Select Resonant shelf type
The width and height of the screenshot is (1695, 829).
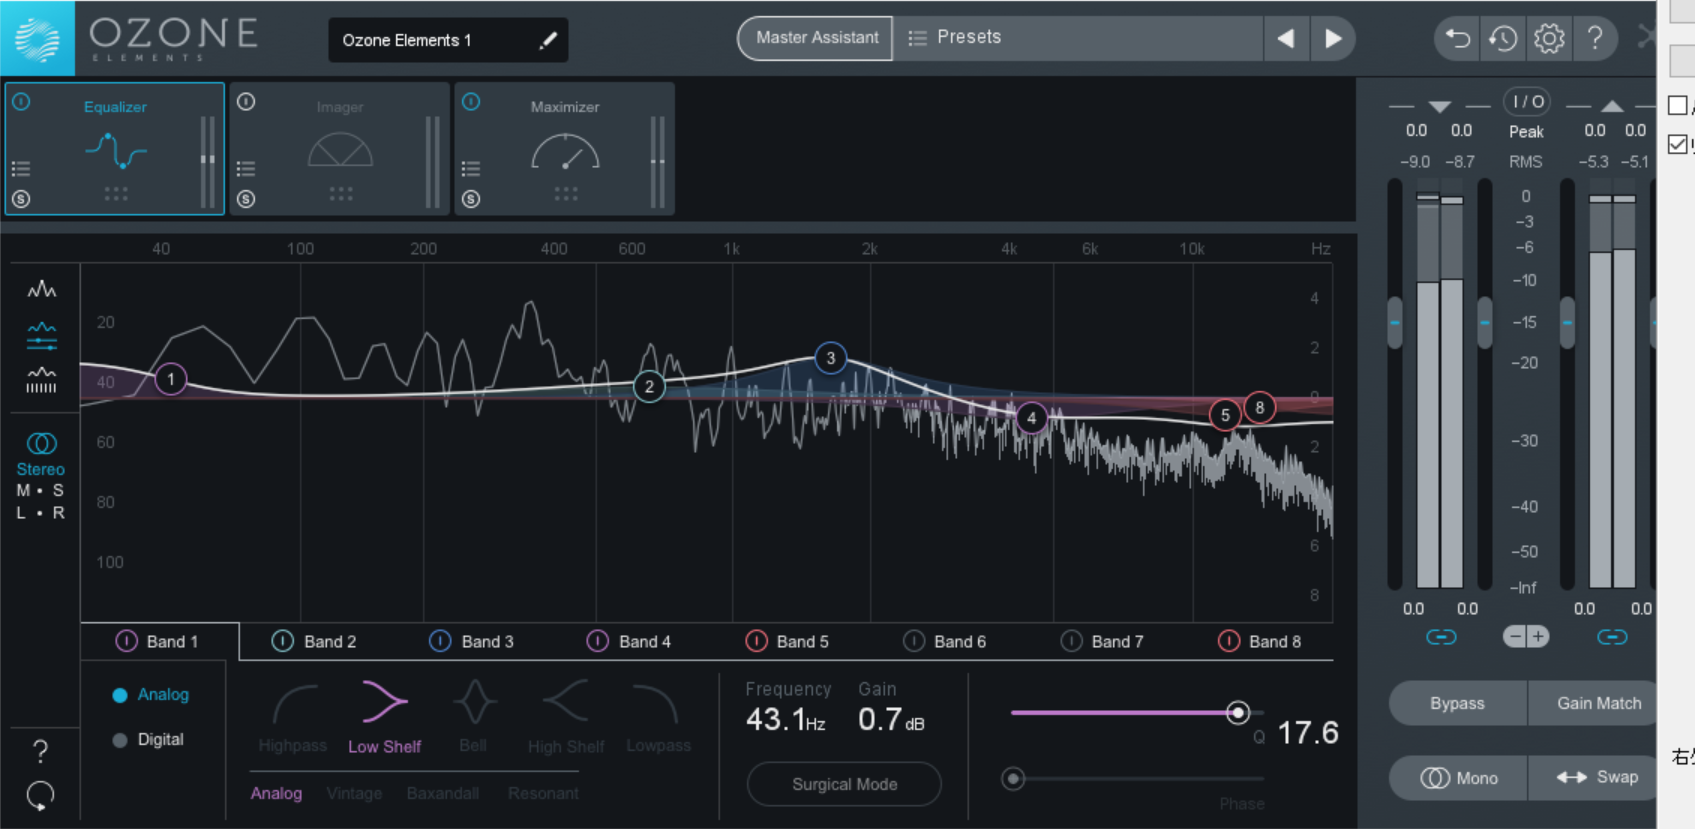543,793
